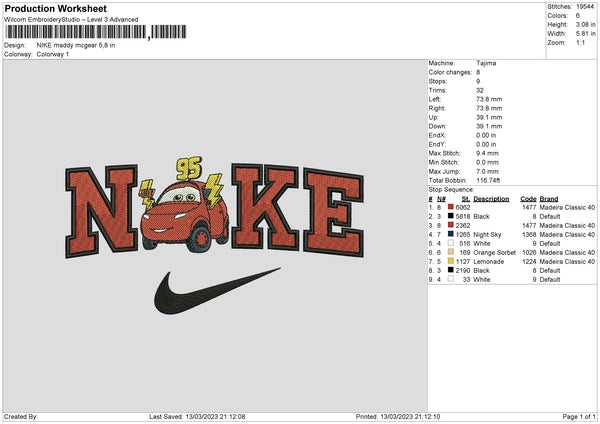Click the embroidered letter 'E' in the design
Screen dimensions: 600x424
(x=334, y=212)
